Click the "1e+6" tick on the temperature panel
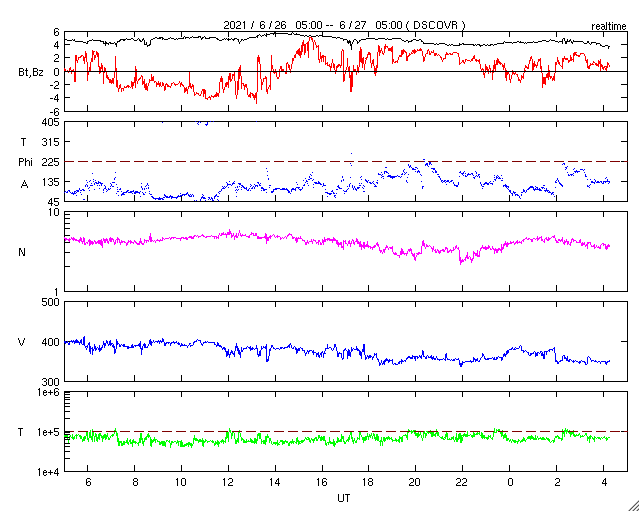The width and height of the screenshot is (640, 512). point(49,392)
